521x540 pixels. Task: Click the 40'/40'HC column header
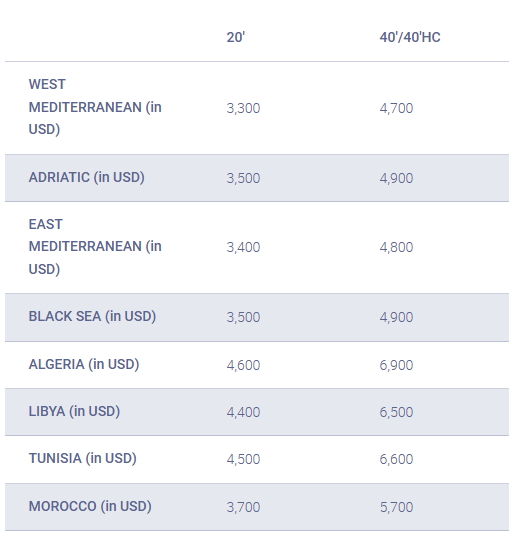(410, 37)
